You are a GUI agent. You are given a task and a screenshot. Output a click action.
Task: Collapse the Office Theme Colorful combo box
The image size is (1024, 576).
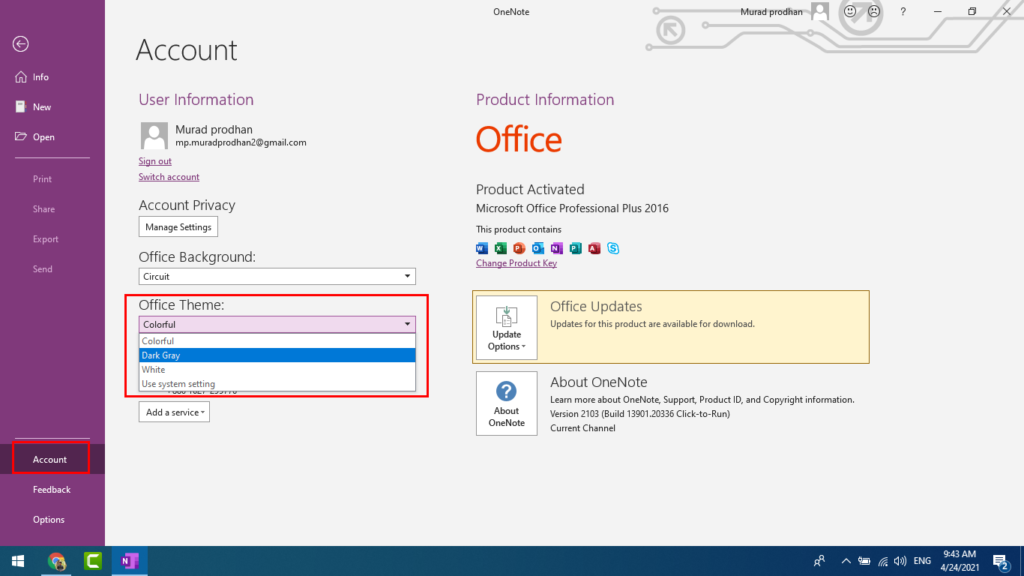tap(277, 324)
